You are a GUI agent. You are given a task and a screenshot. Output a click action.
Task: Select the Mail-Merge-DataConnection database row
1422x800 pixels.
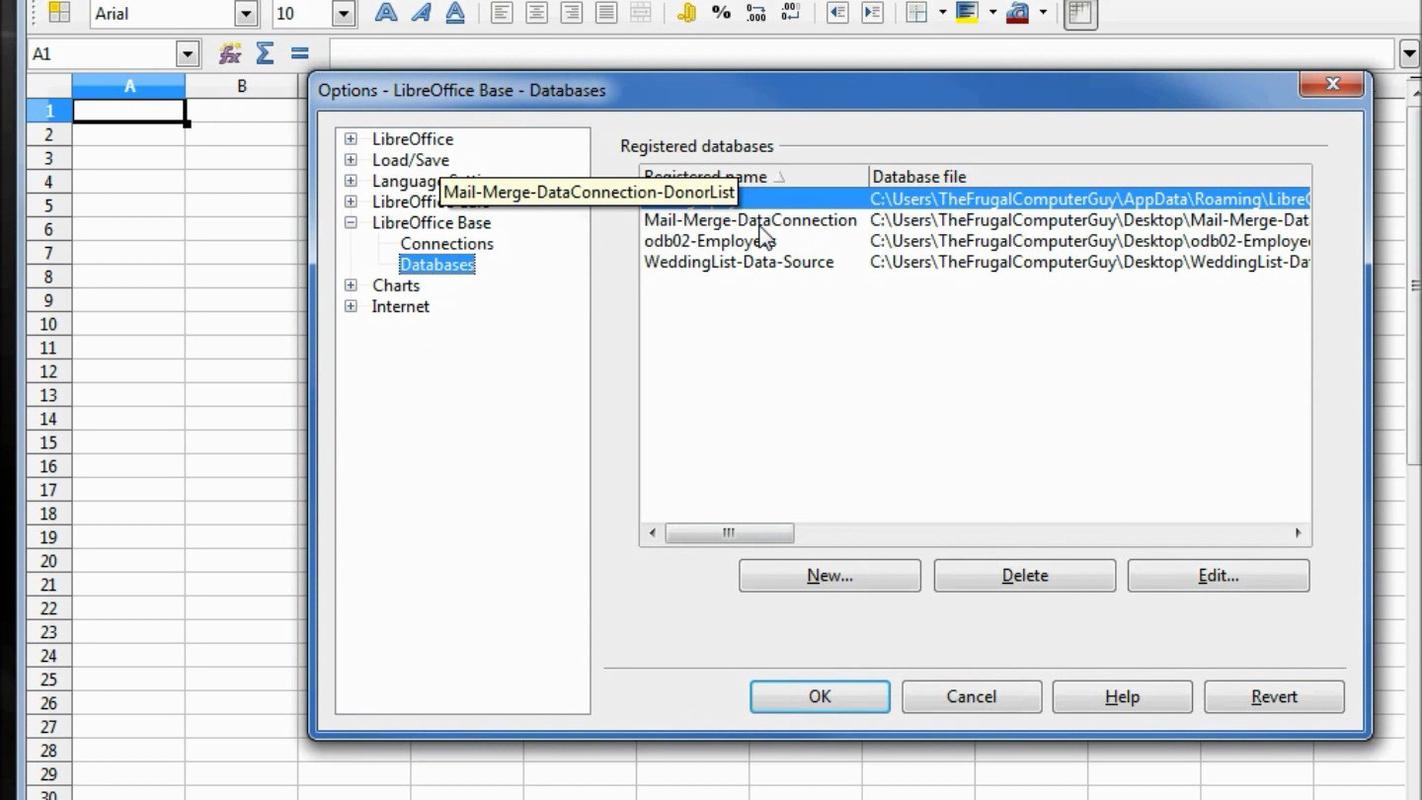pyautogui.click(x=975, y=220)
